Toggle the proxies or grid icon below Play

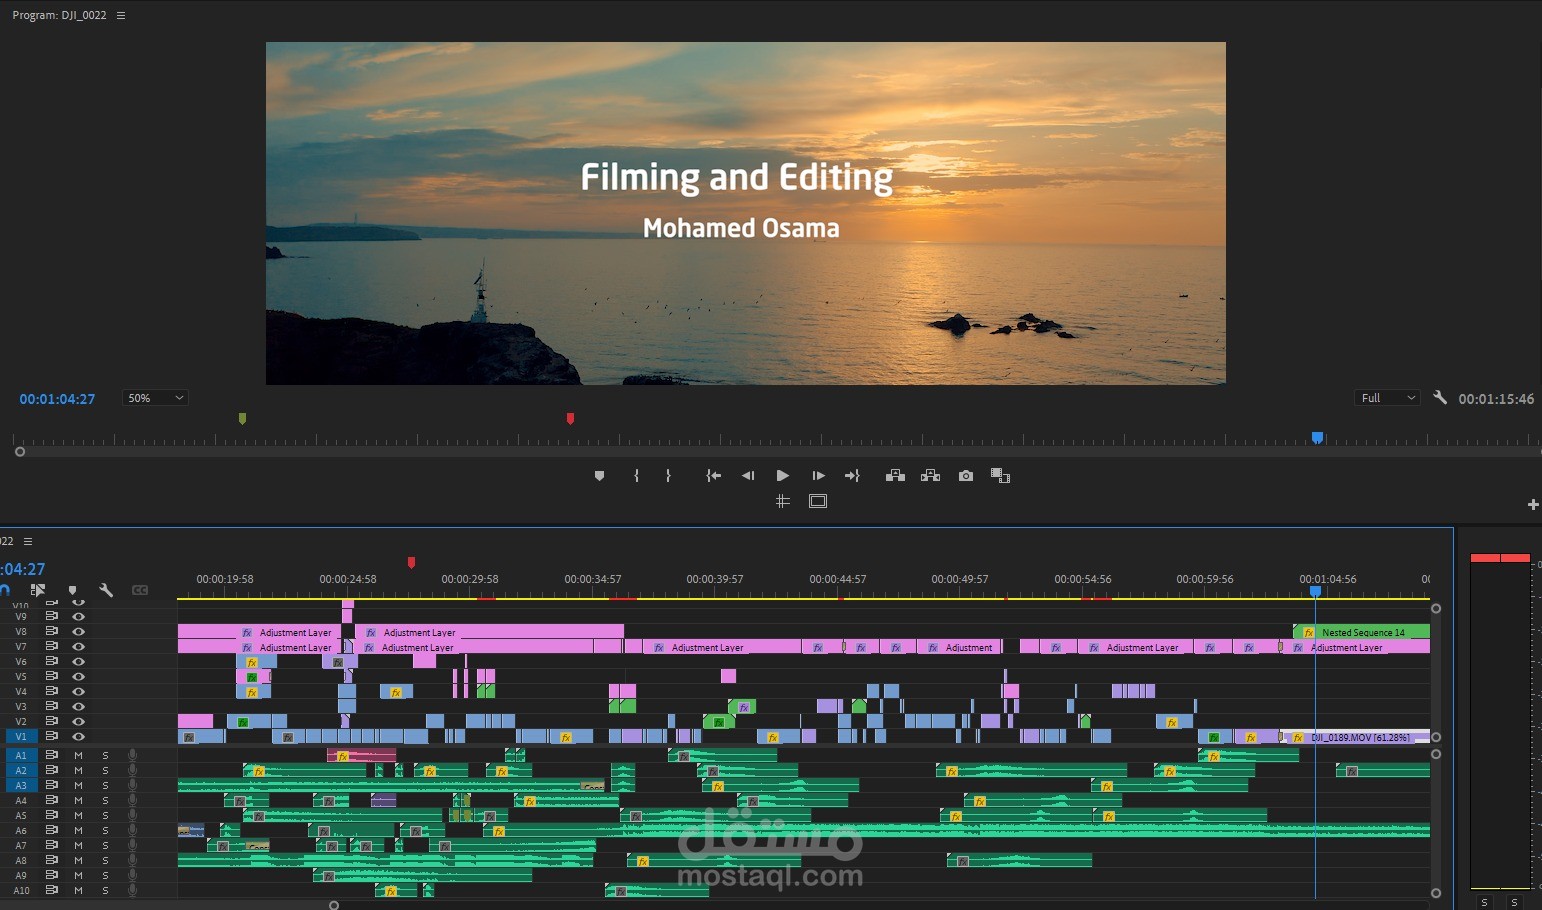(x=783, y=501)
